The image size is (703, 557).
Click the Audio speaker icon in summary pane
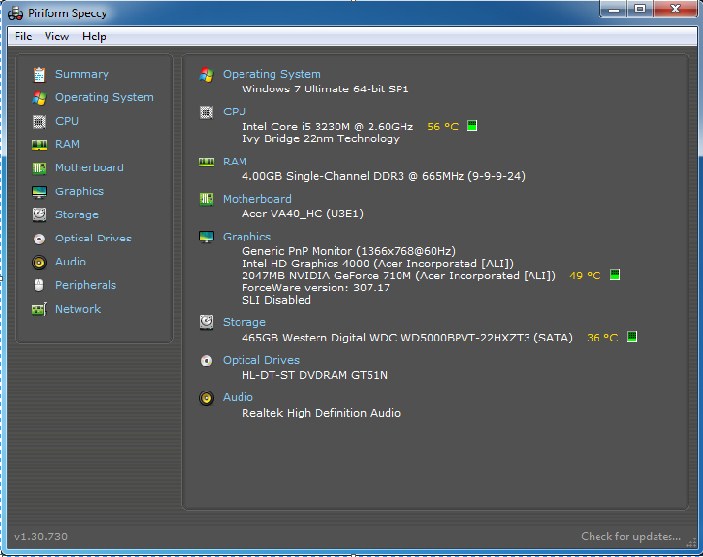point(206,398)
